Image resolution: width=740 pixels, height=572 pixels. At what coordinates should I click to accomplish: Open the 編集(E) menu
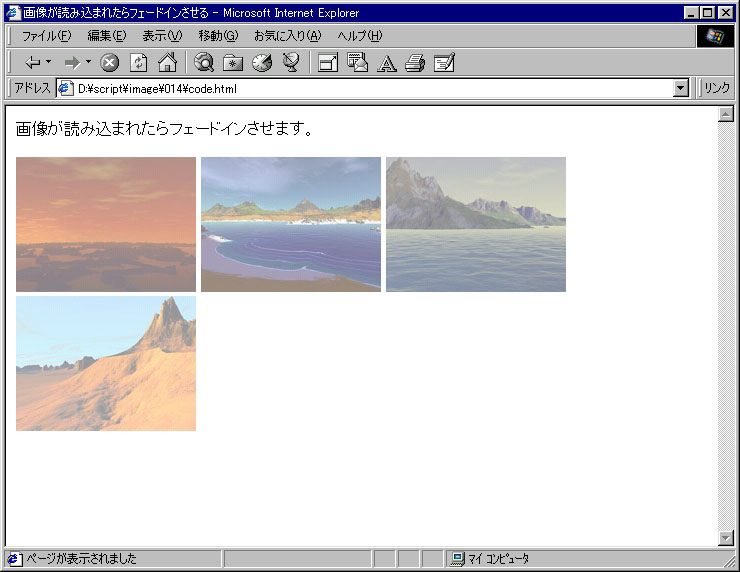107,36
